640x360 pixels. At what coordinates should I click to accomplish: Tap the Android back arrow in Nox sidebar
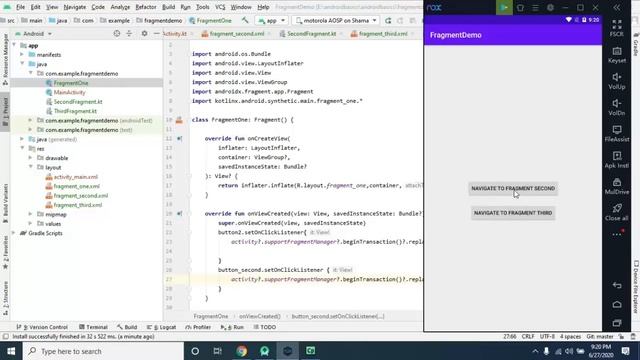617,285
